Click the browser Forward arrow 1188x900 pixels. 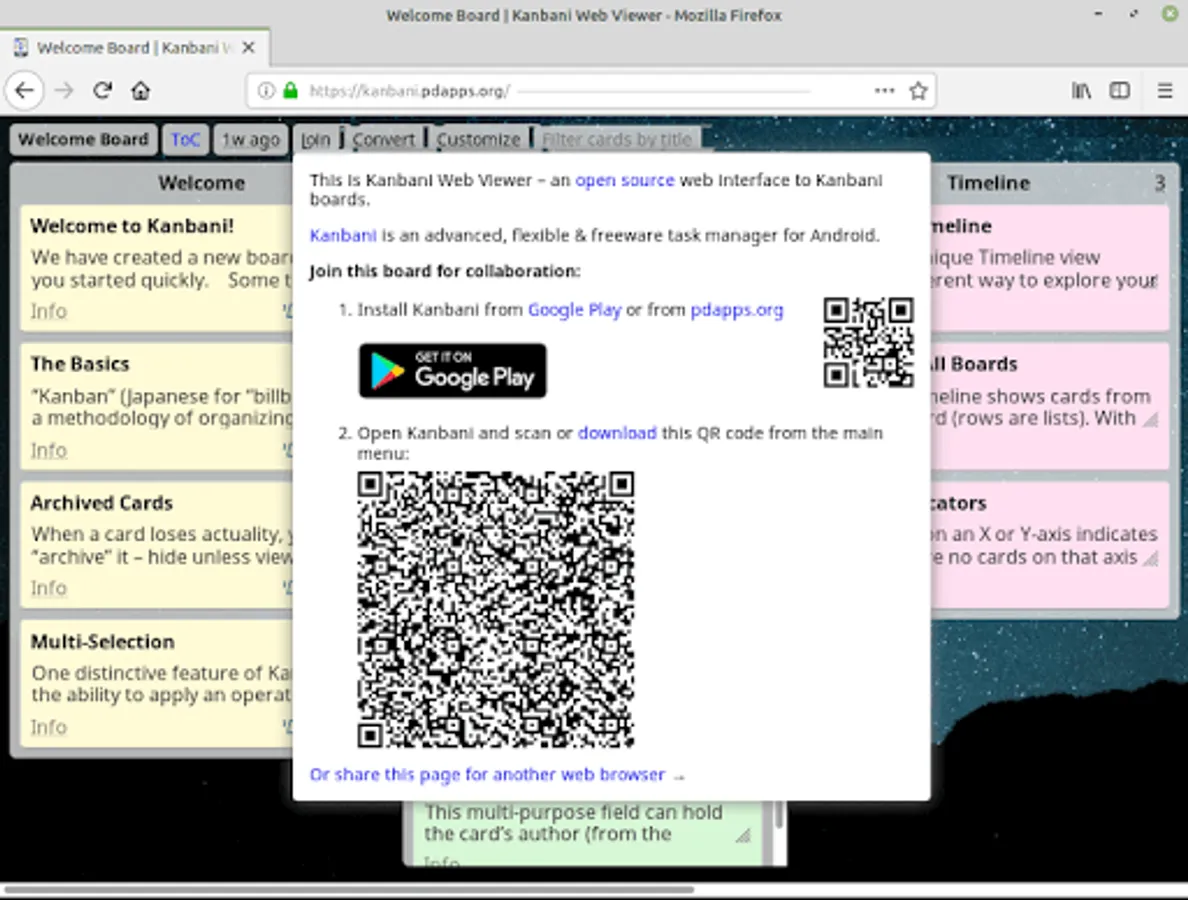[64, 91]
